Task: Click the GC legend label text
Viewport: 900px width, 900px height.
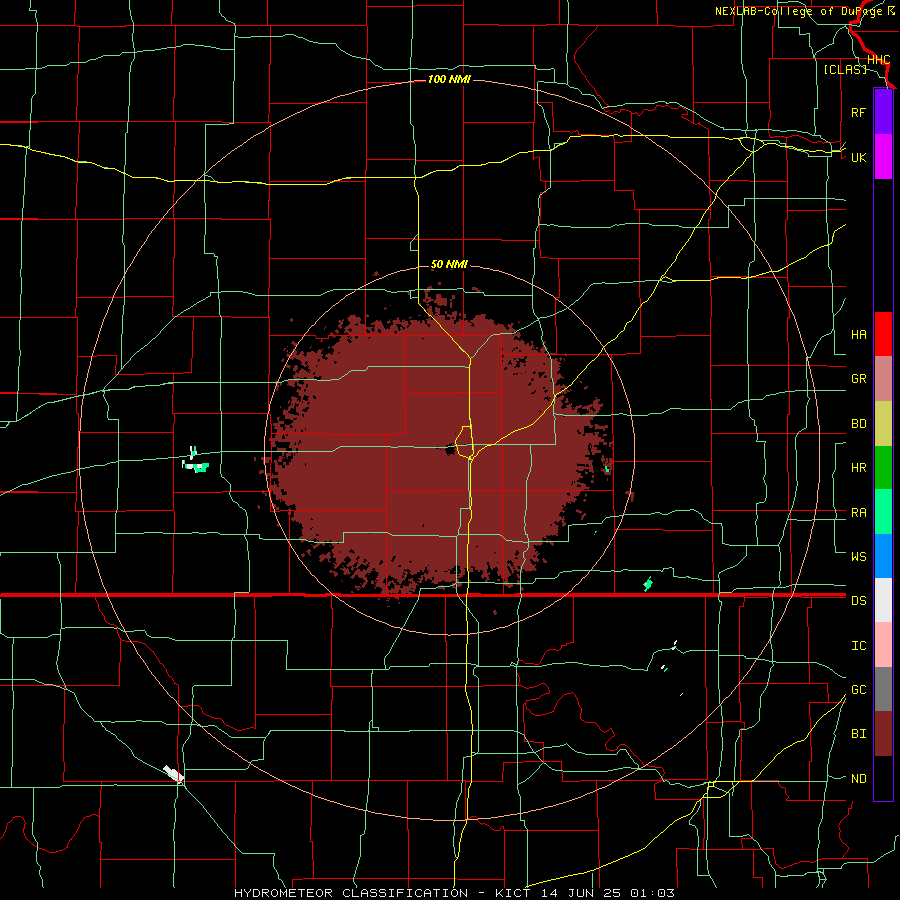Action: (x=858, y=690)
